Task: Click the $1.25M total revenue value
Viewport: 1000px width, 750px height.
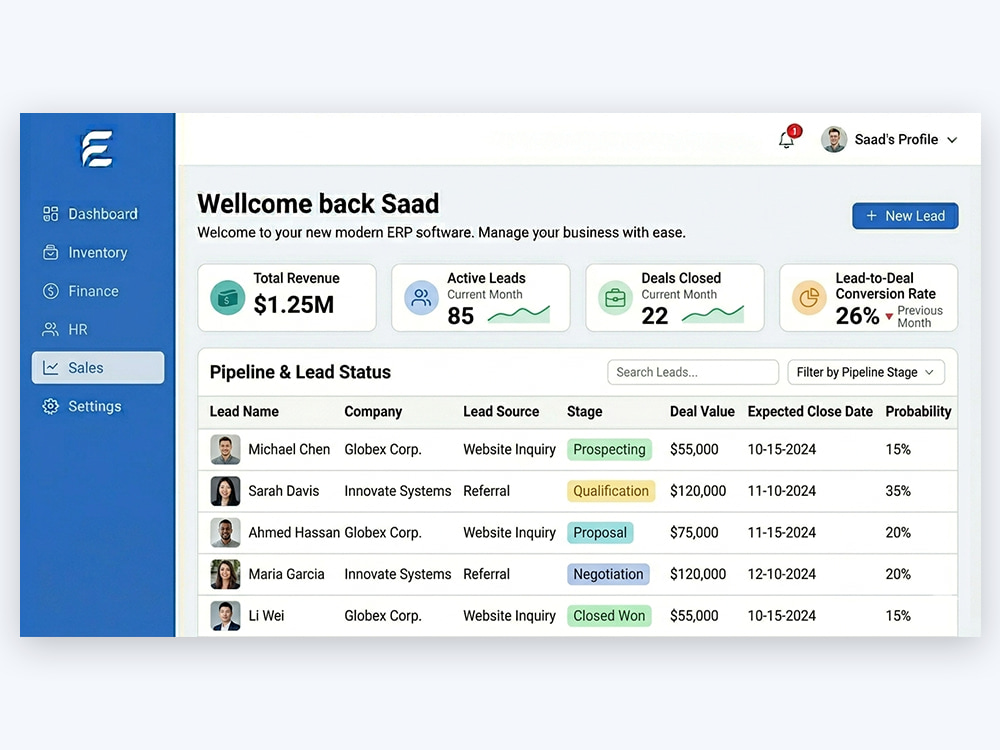Action: pyautogui.click(x=293, y=305)
